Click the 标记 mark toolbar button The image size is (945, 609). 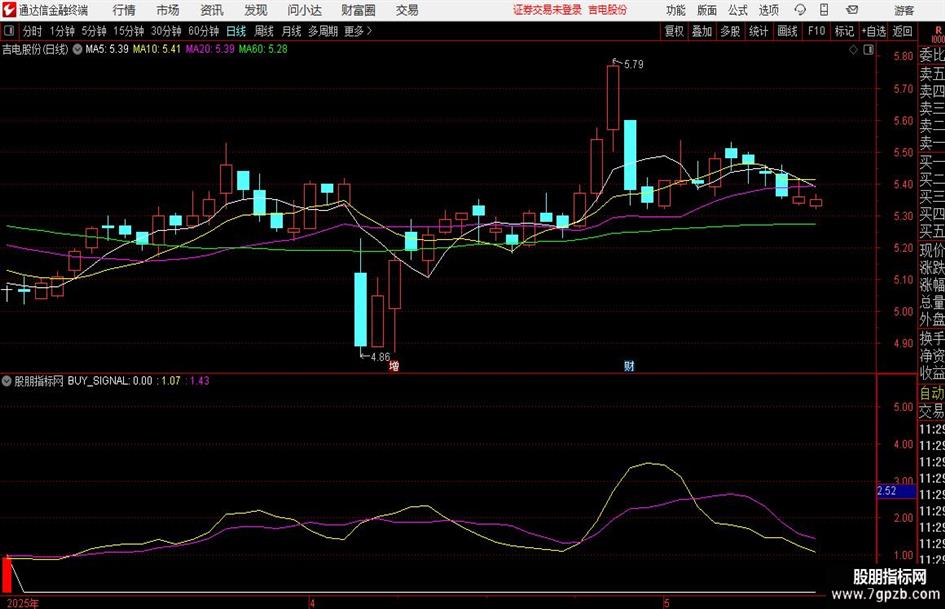click(x=844, y=31)
